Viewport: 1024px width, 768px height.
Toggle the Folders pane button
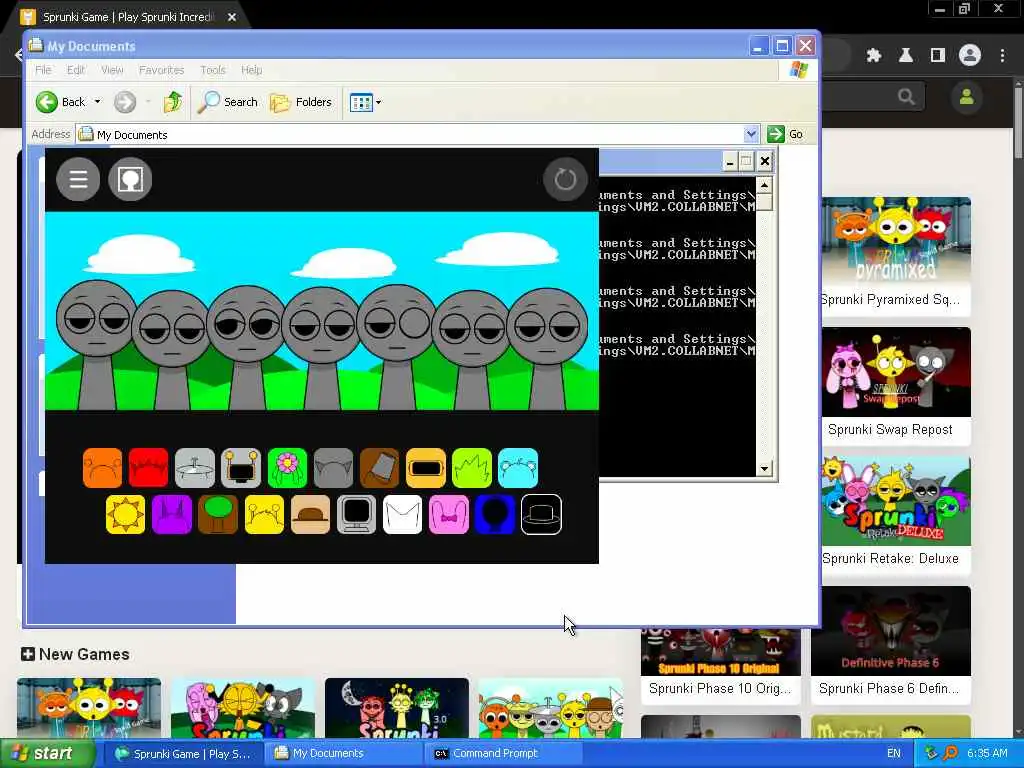coord(301,102)
